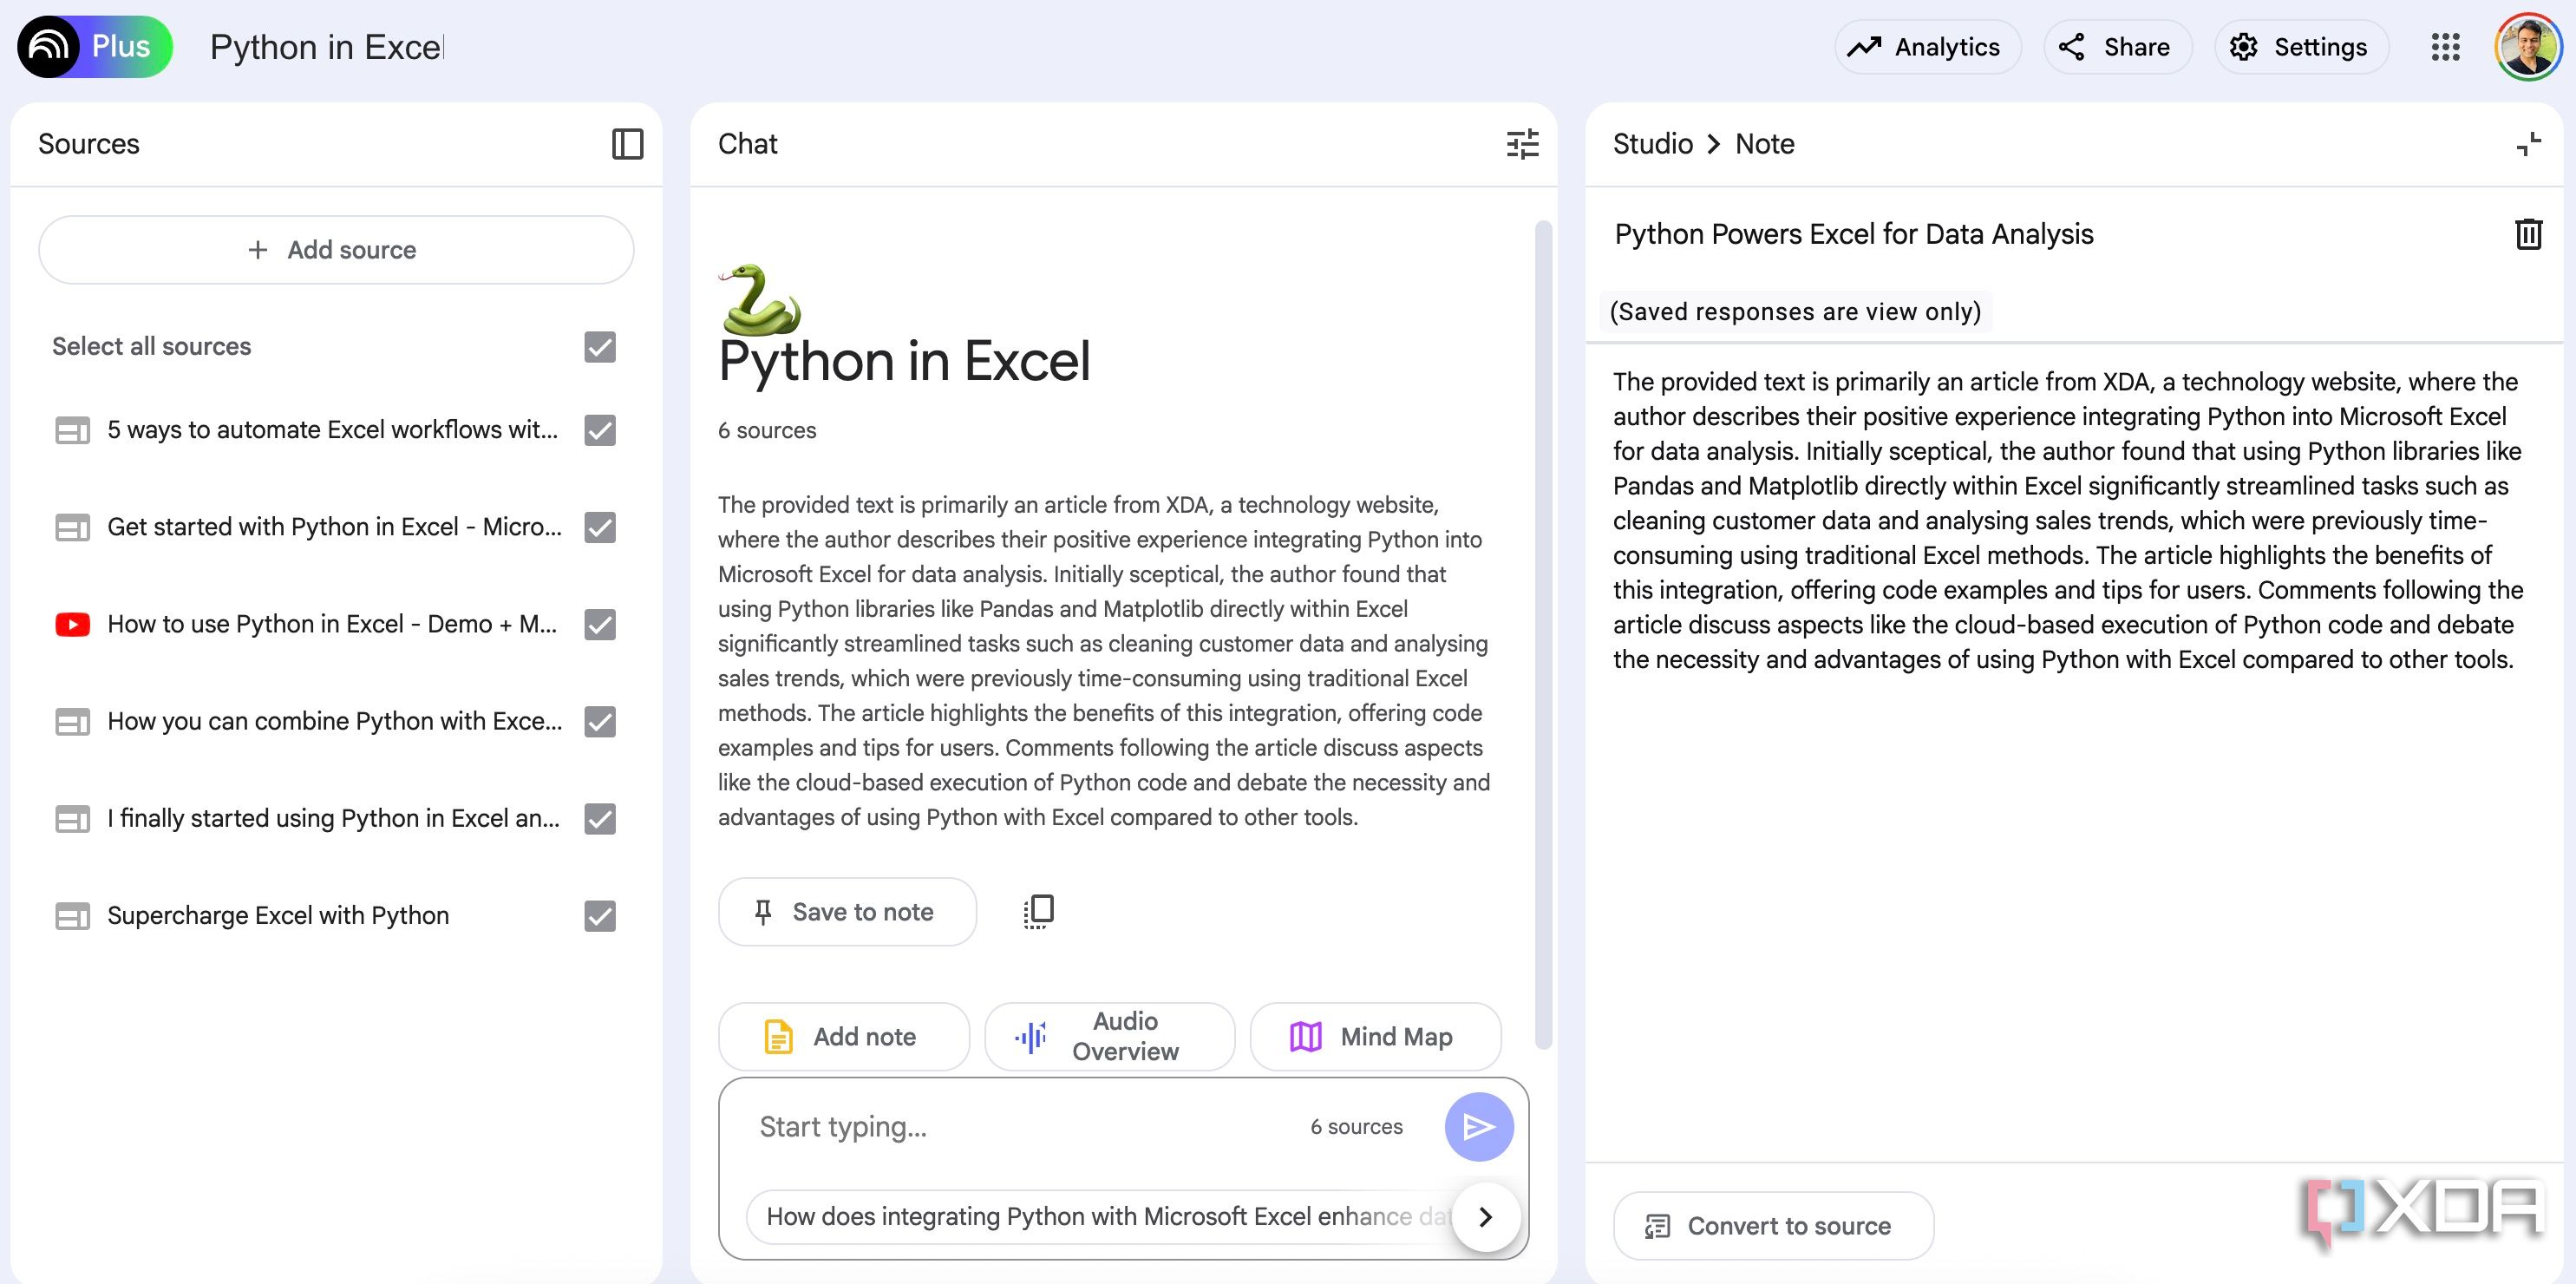The image size is (2576, 1284).
Task: Delete the note with trash icon
Action: (2528, 234)
